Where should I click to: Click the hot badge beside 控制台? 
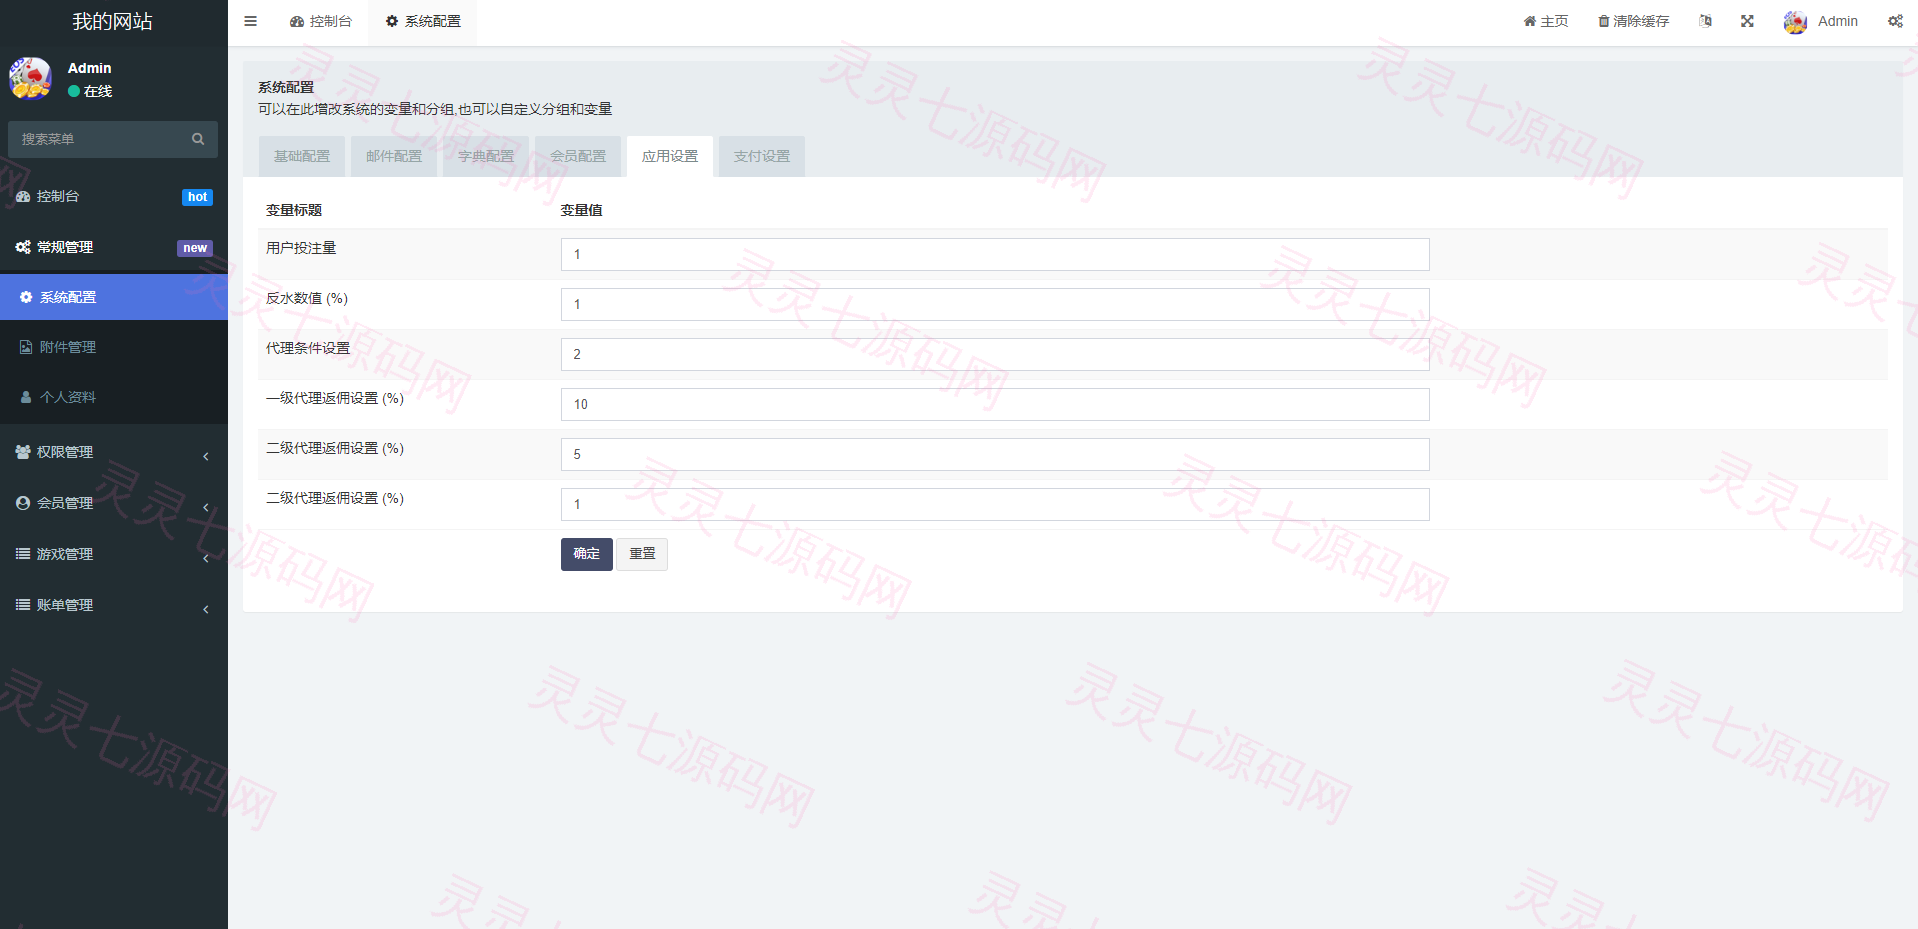click(198, 197)
